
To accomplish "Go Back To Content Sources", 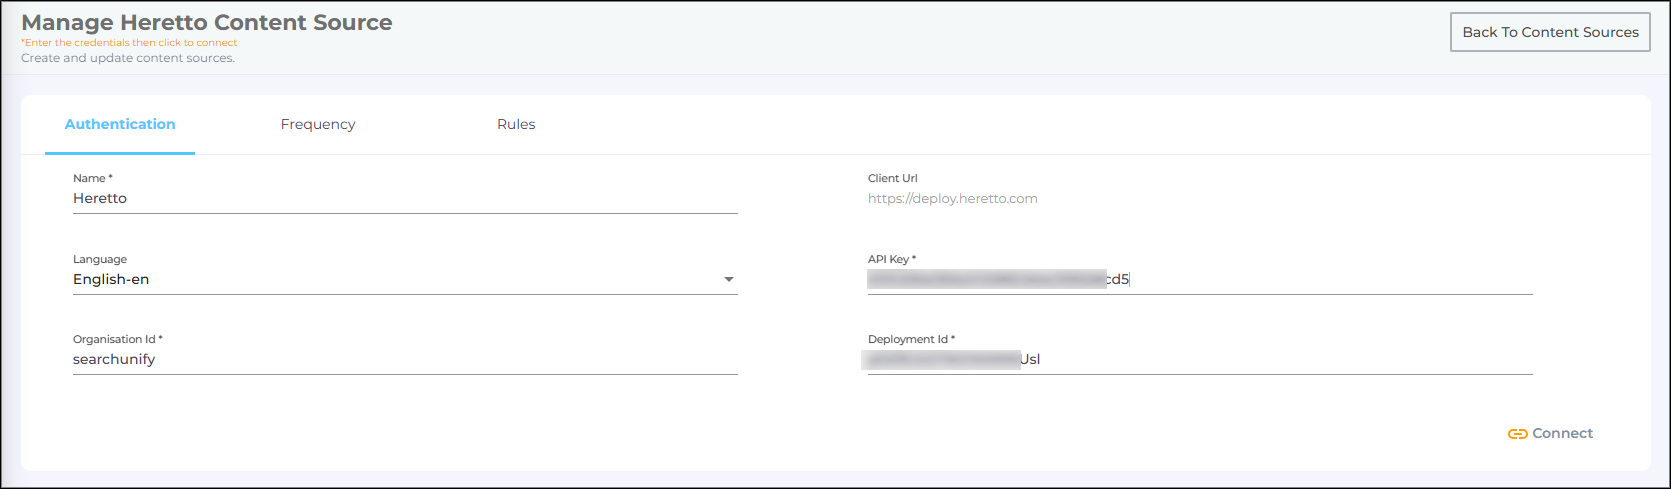I will [1549, 32].
